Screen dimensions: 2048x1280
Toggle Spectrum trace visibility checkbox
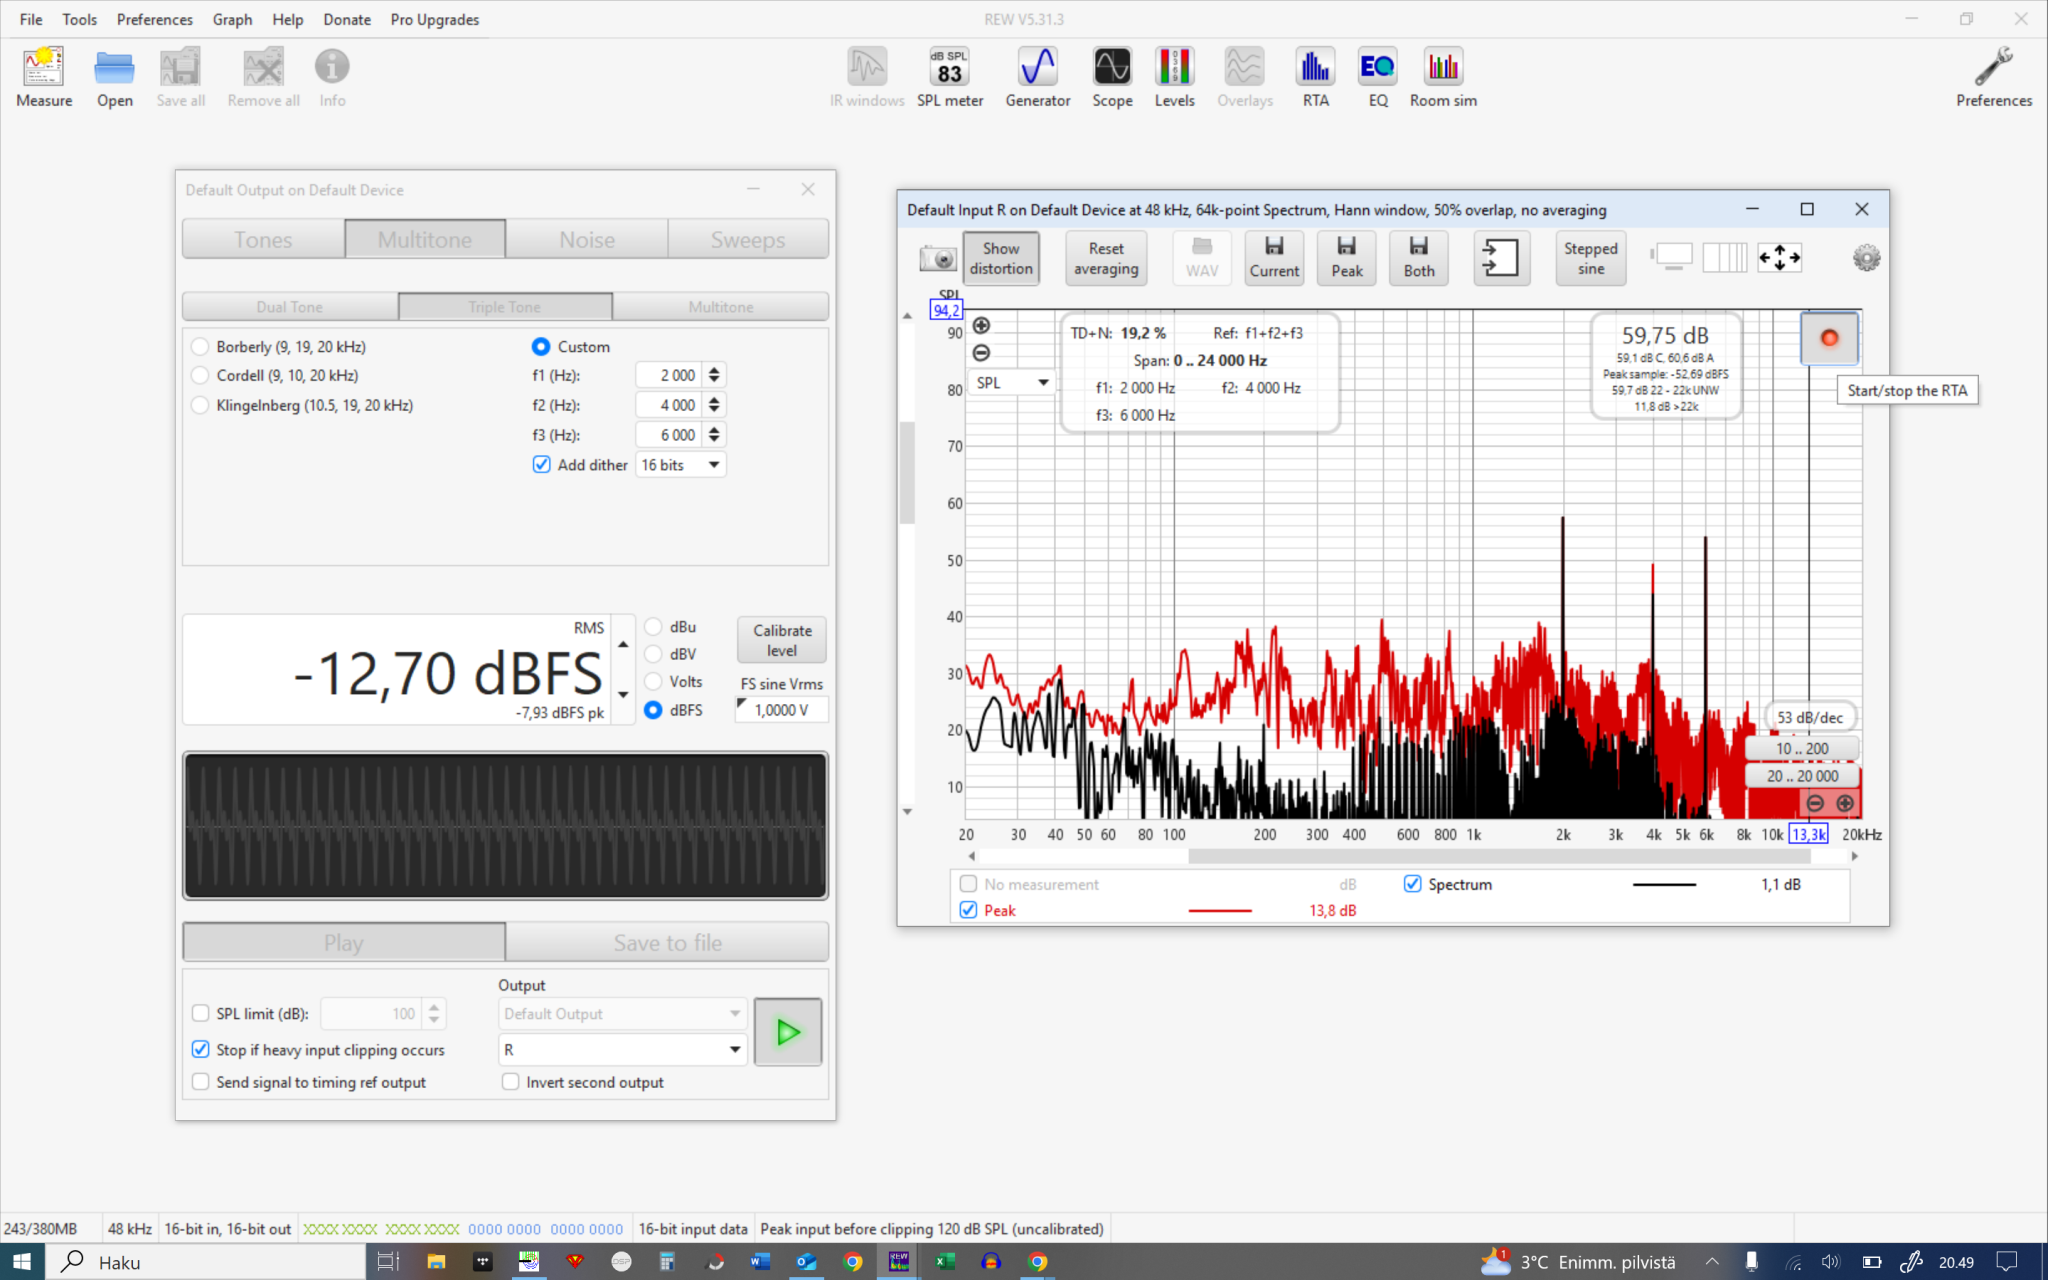point(1412,884)
